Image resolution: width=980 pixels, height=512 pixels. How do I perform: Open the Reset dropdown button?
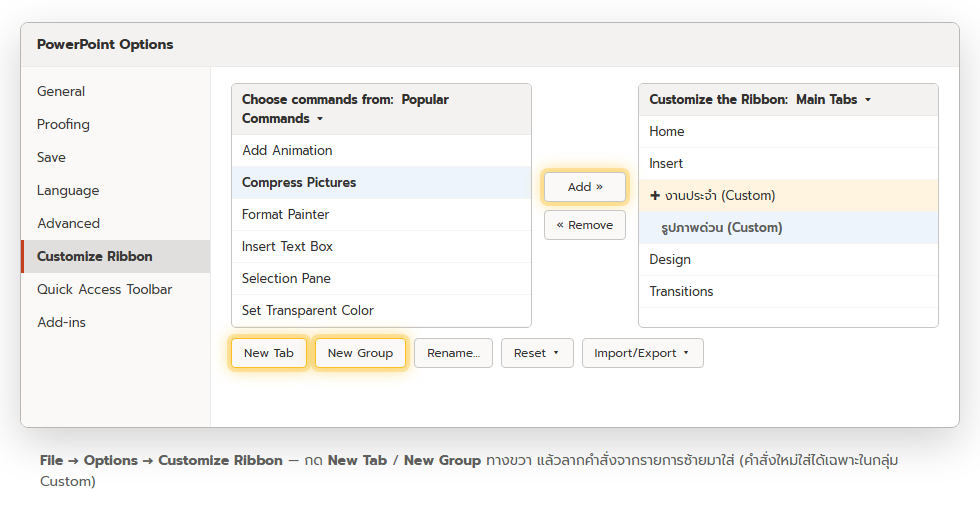pyautogui.click(x=538, y=353)
